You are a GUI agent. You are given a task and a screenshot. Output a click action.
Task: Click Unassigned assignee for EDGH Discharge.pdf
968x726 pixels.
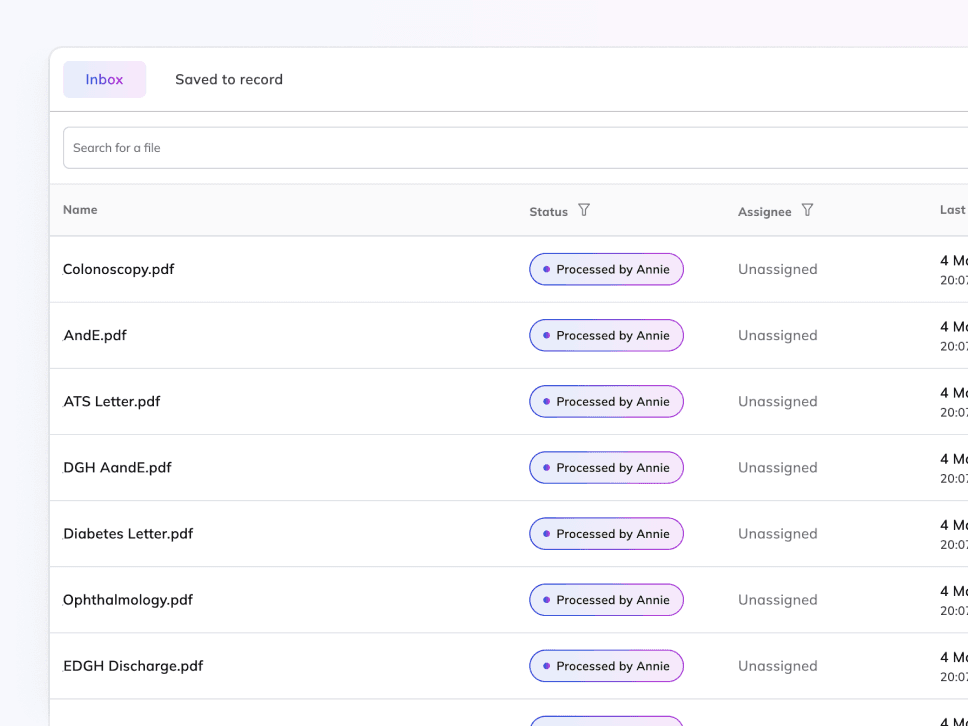click(x=777, y=665)
